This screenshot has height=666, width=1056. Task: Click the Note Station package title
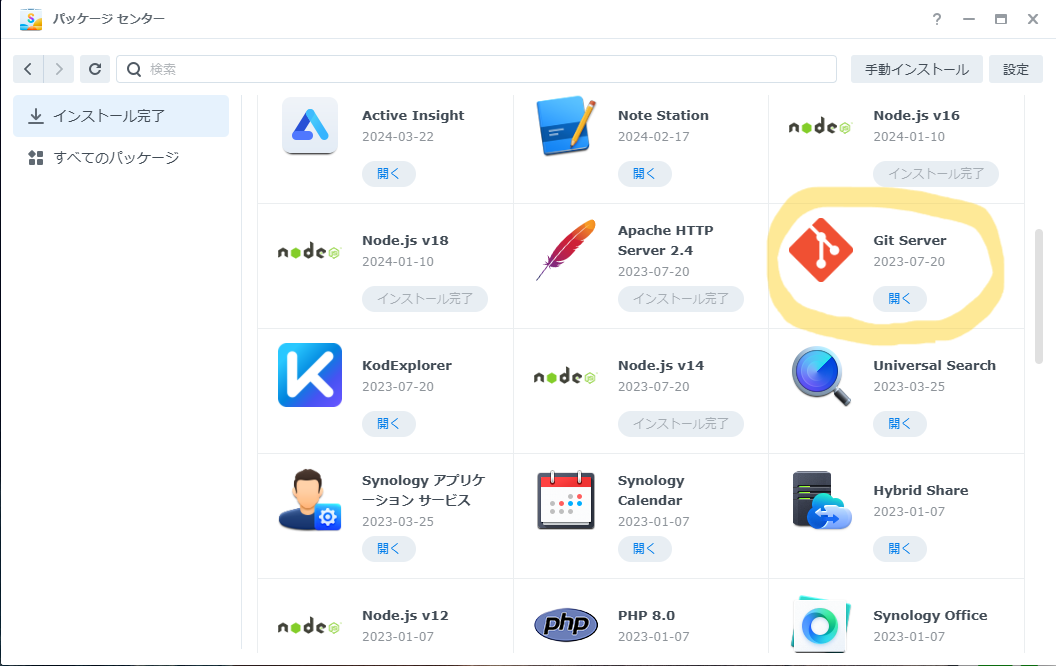click(x=663, y=116)
